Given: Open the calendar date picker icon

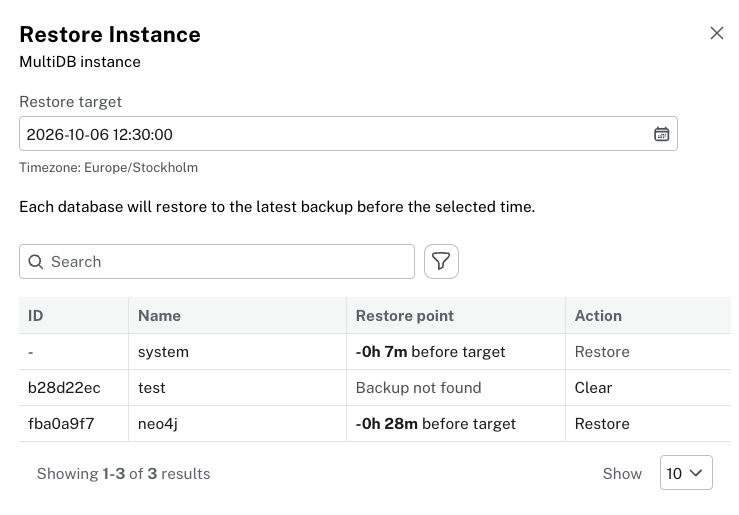Looking at the screenshot, I should point(661,134).
